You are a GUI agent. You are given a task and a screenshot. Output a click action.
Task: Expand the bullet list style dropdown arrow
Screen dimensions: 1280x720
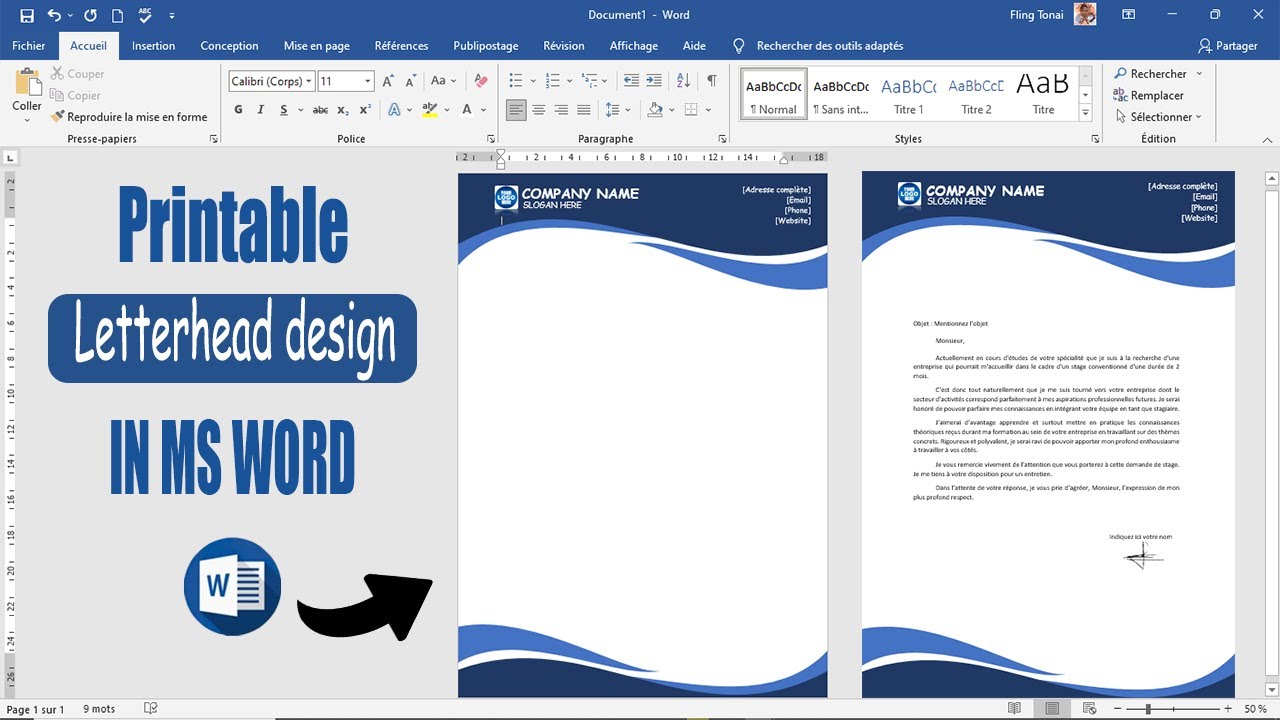click(x=532, y=81)
